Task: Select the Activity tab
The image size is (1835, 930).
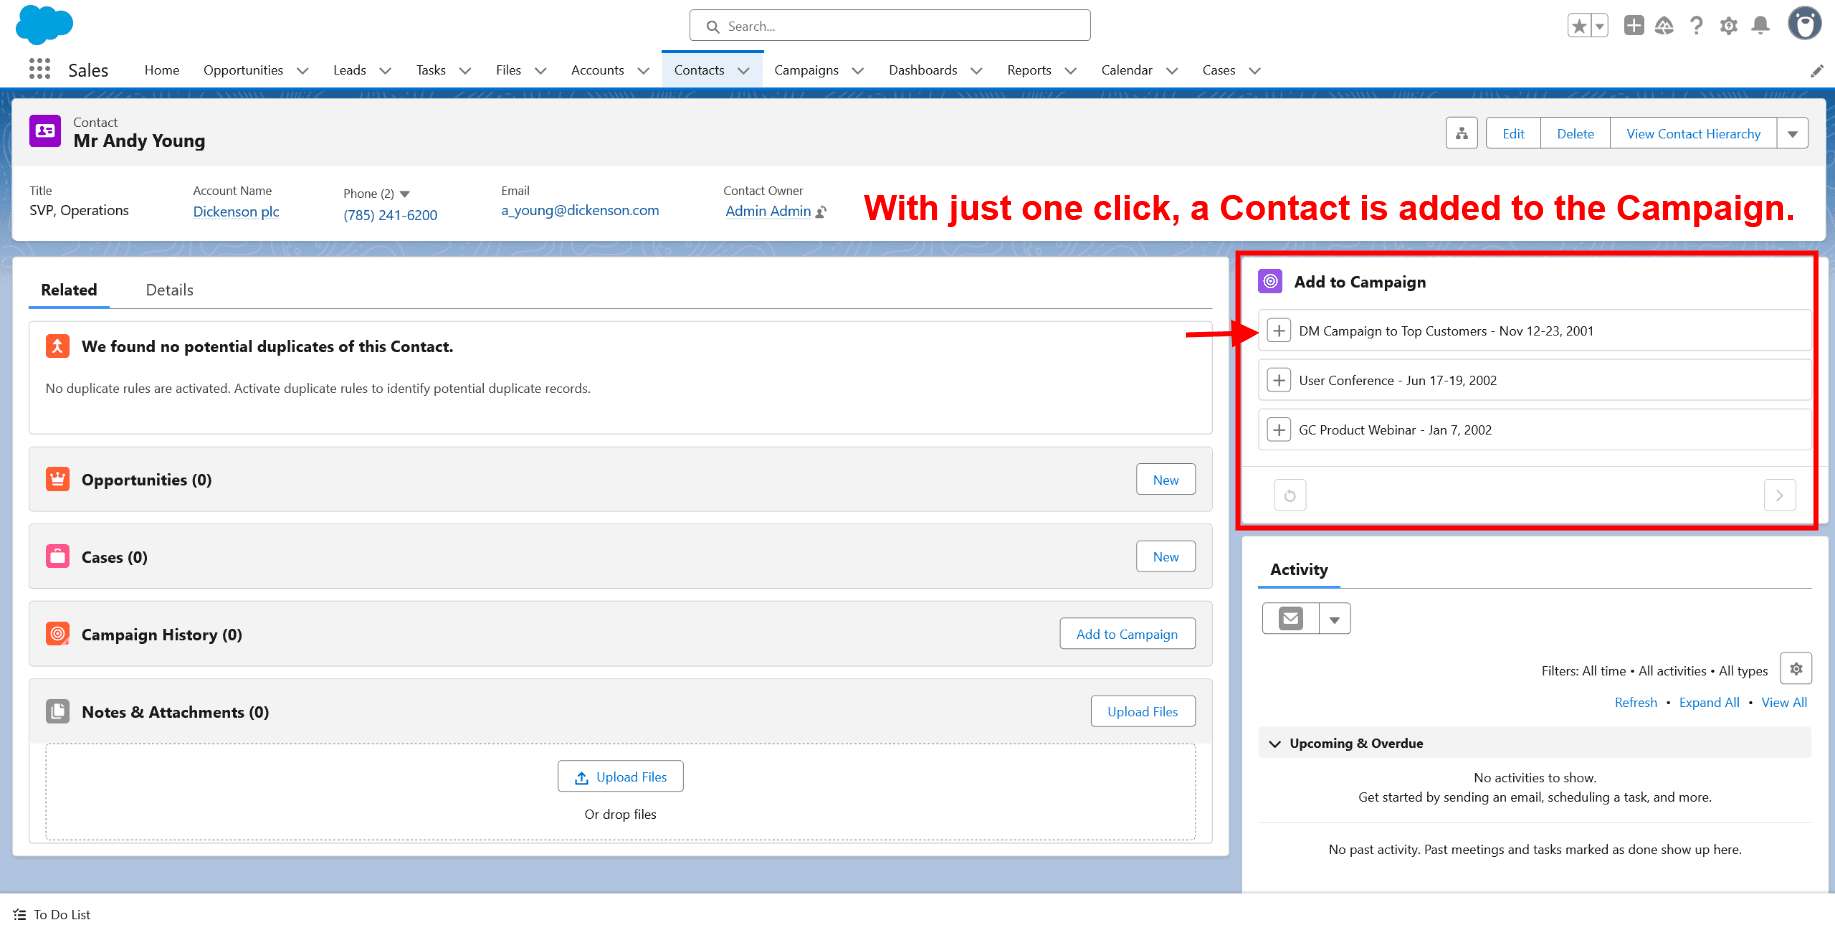Action: coord(1299,570)
